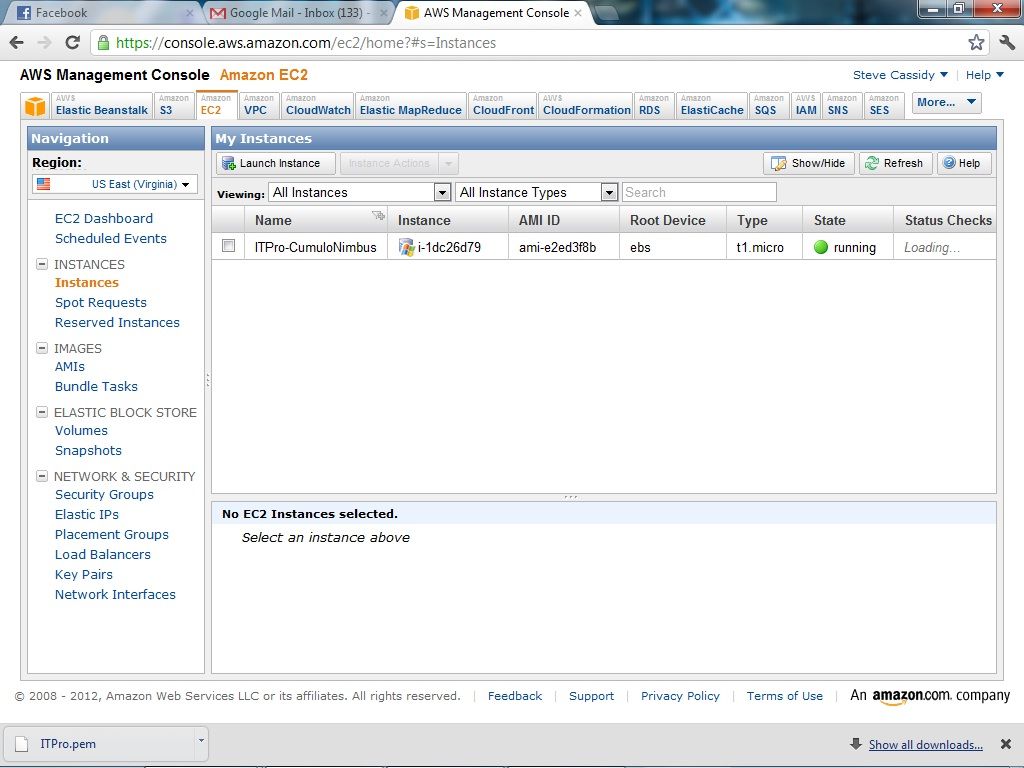Close the Google Mail tab
1024x768 pixels.
point(383,13)
